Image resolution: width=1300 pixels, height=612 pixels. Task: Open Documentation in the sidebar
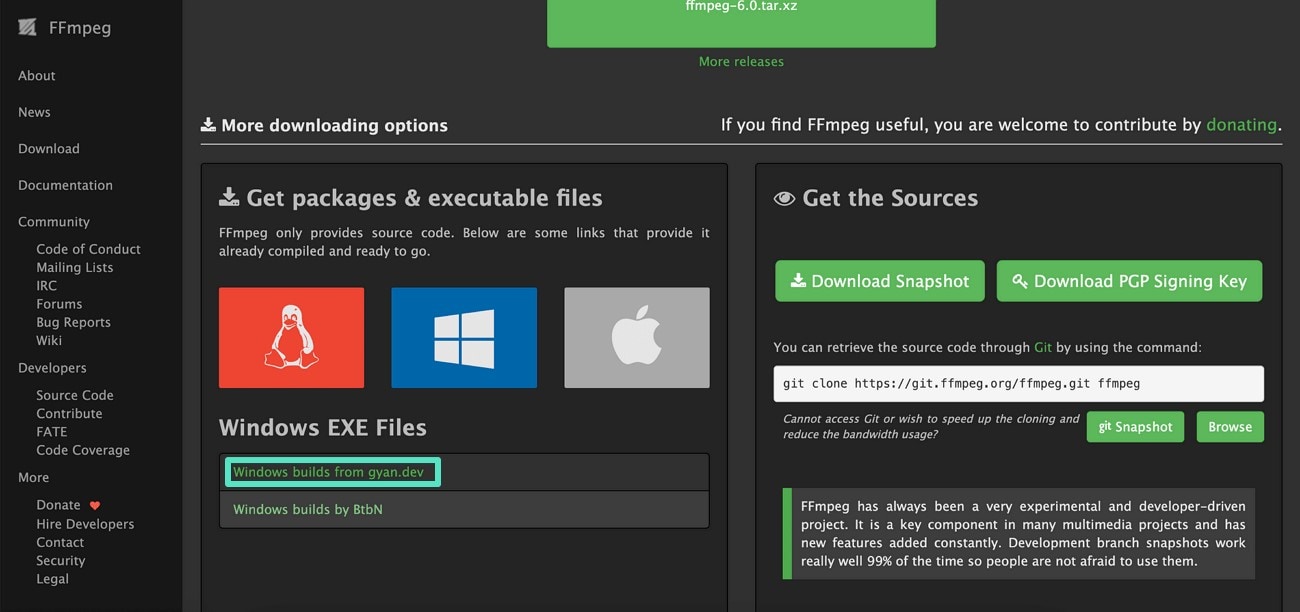(x=65, y=185)
